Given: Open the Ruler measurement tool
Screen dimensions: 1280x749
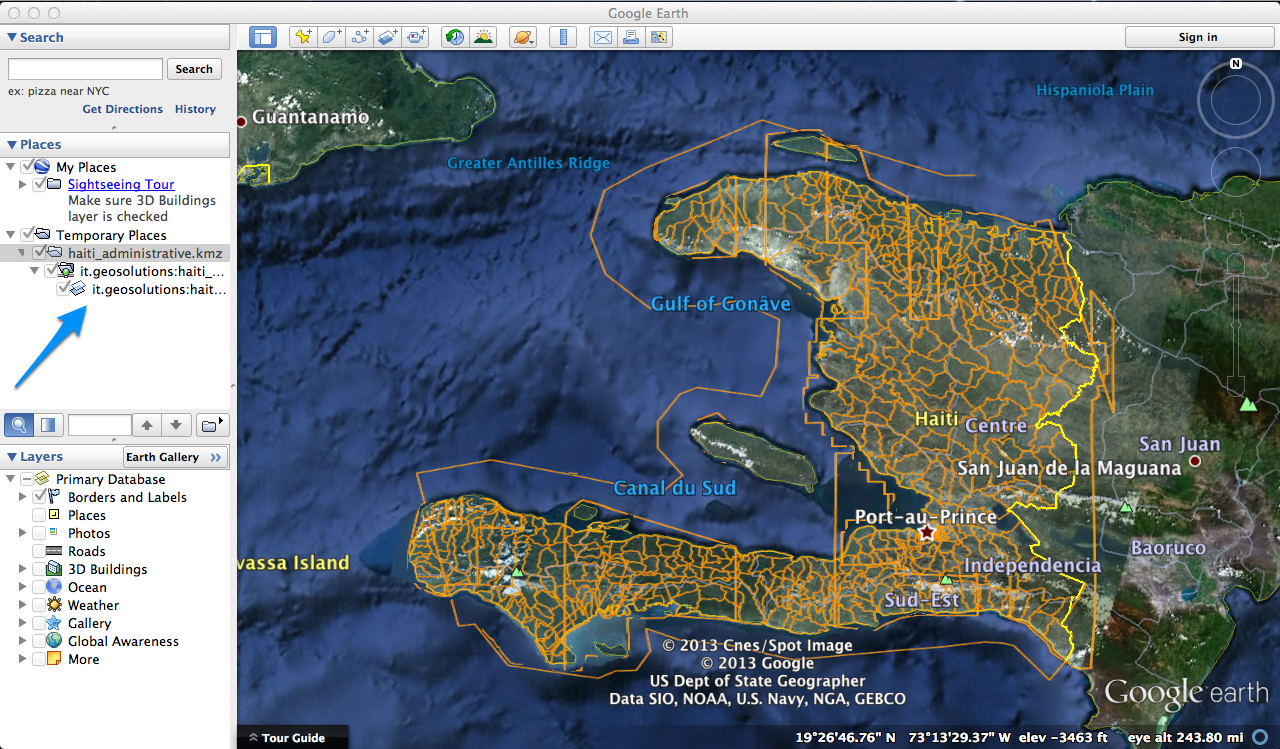Looking at the screenshot, I should click(563, 37).
